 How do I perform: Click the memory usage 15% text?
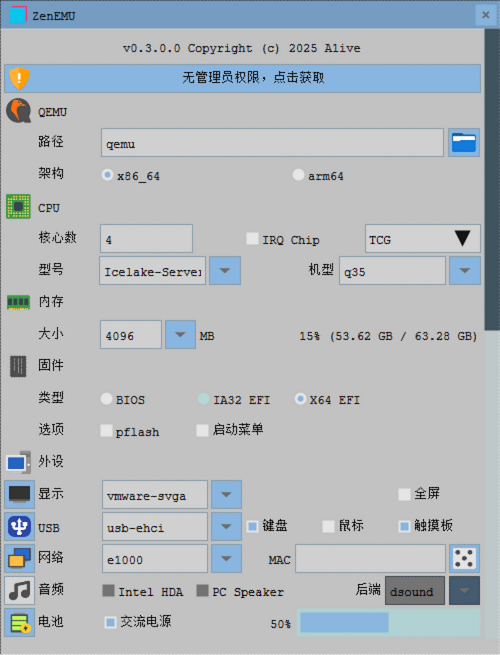388,336
